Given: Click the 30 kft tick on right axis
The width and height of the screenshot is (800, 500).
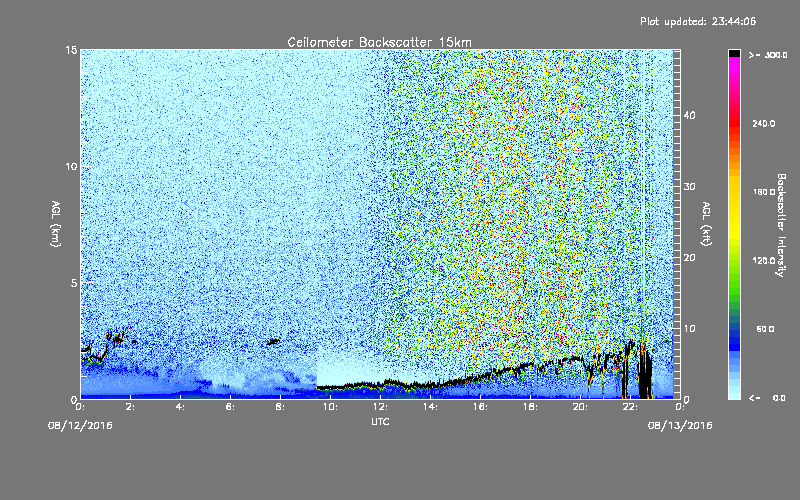Looking at the screenshot, I should coord(689,186).
